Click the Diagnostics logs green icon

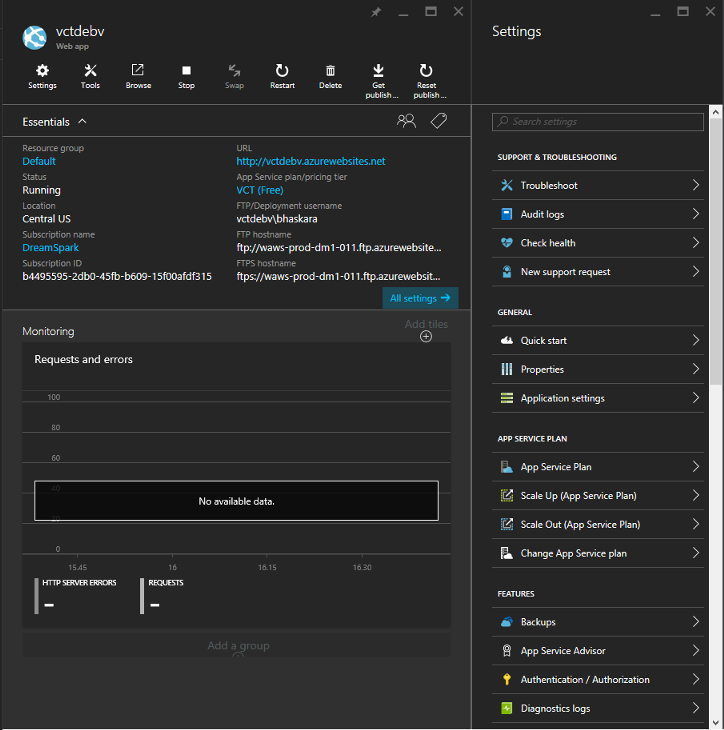(507, 709)
